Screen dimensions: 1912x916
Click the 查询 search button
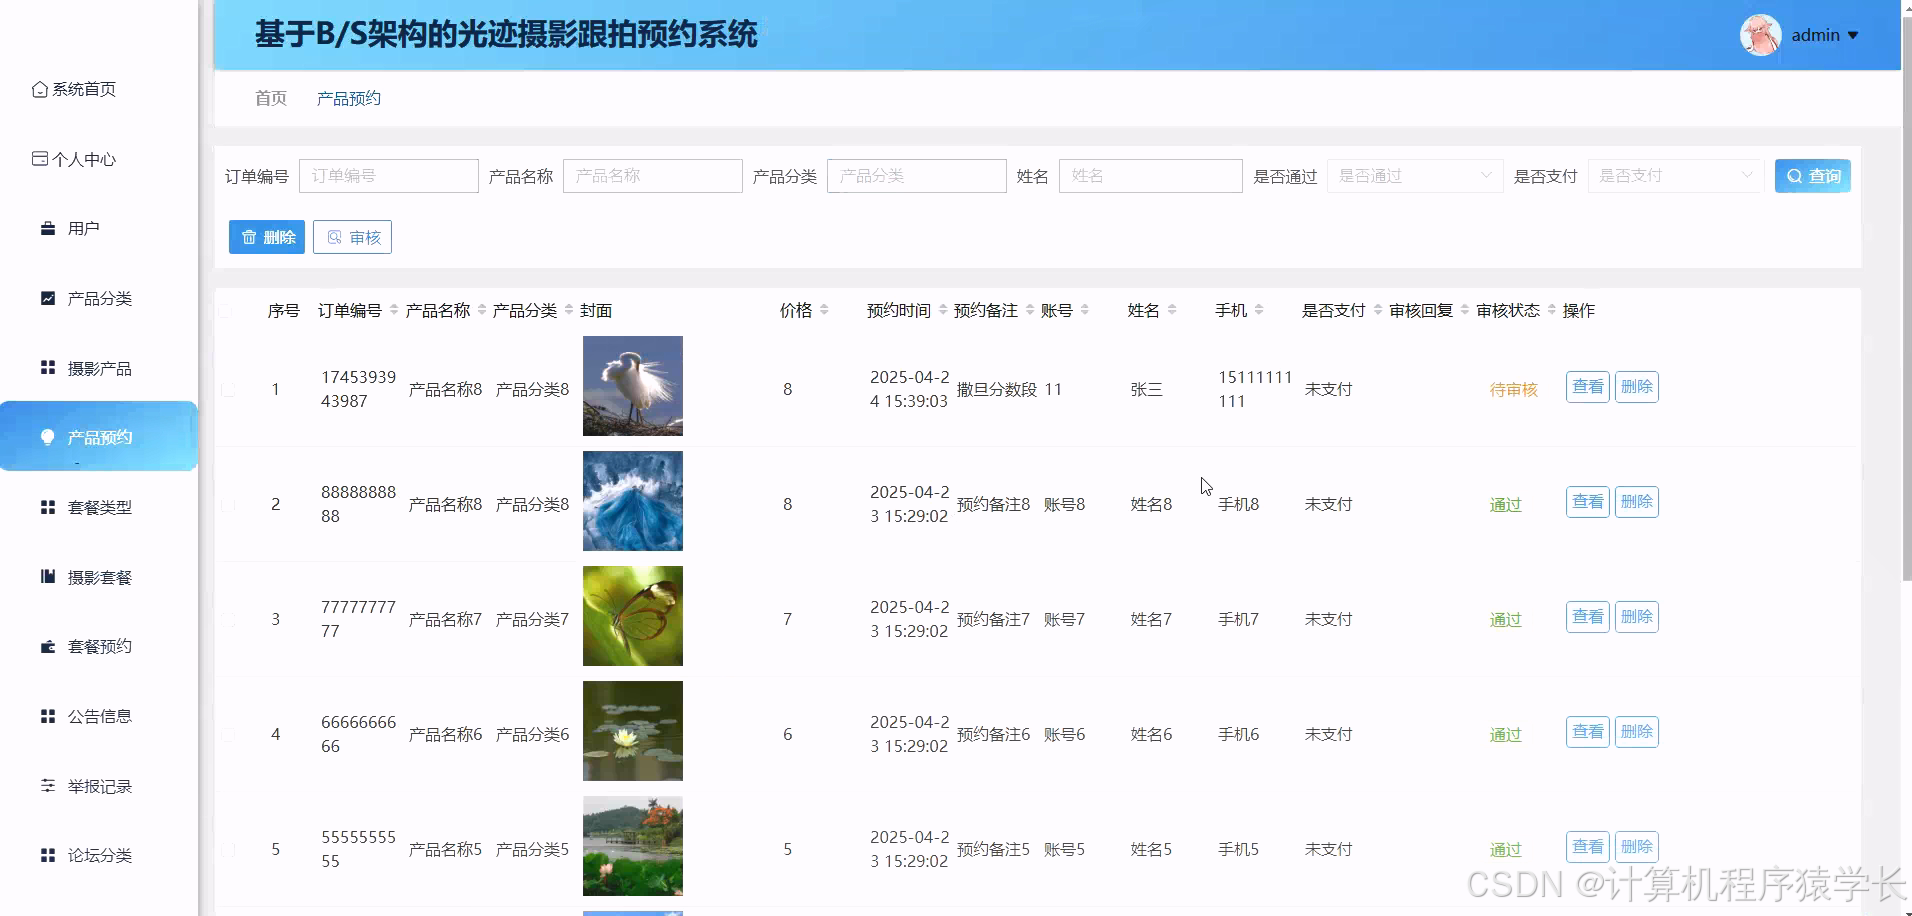point(1812,175)
